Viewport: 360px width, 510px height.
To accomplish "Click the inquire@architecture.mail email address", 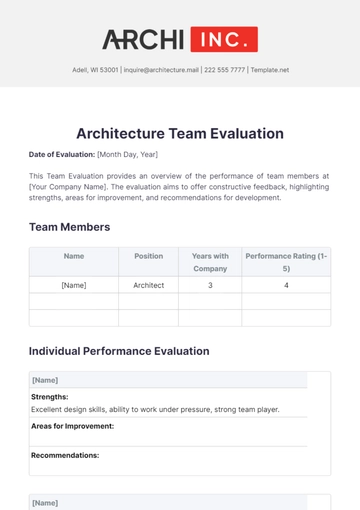I will 161,70.
